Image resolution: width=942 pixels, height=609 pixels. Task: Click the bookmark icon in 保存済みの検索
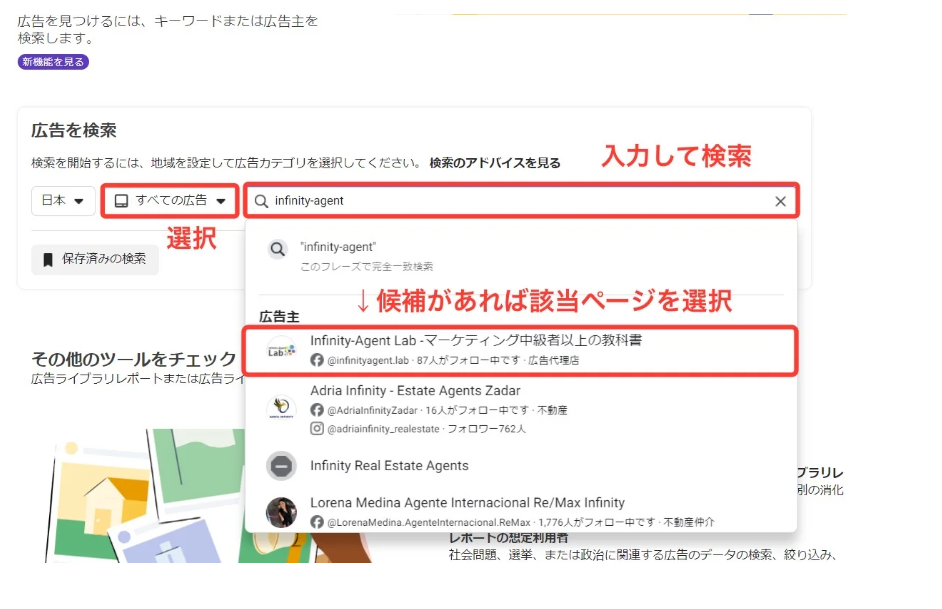point(48,259)
